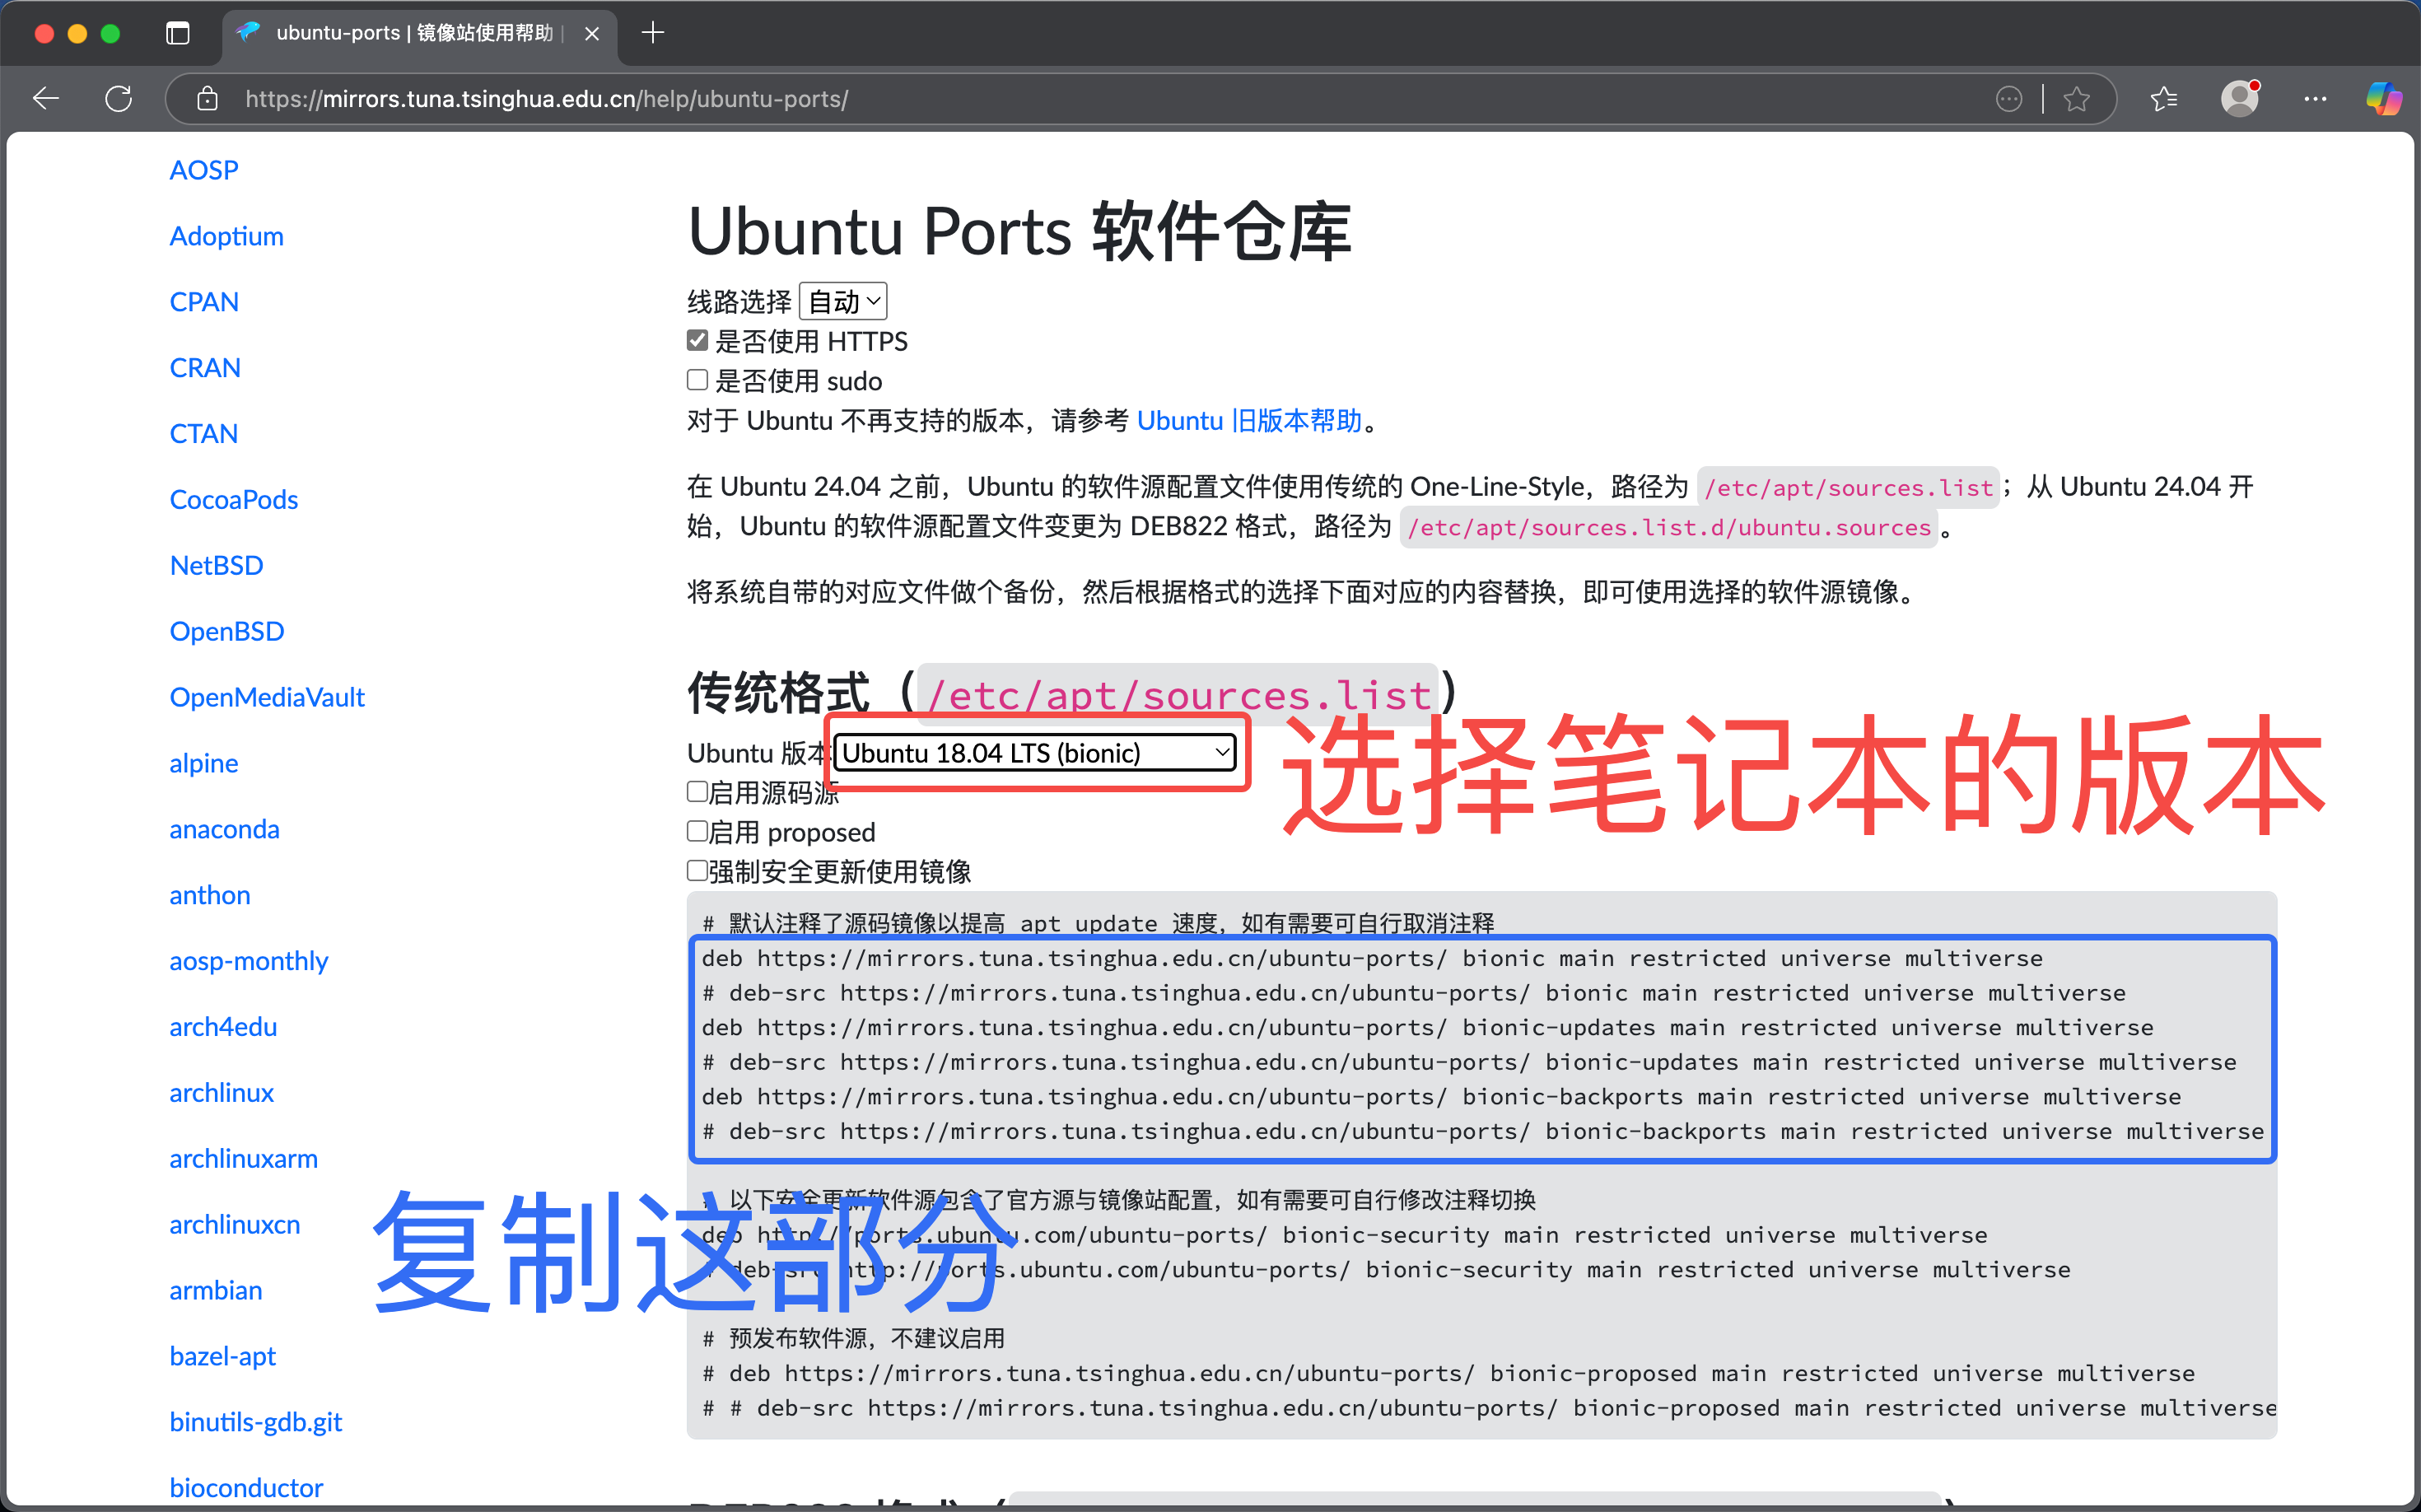Open the browser settings and more menu
Viewport: 2421px width, 1512px height.
[x=2315, y=99]
